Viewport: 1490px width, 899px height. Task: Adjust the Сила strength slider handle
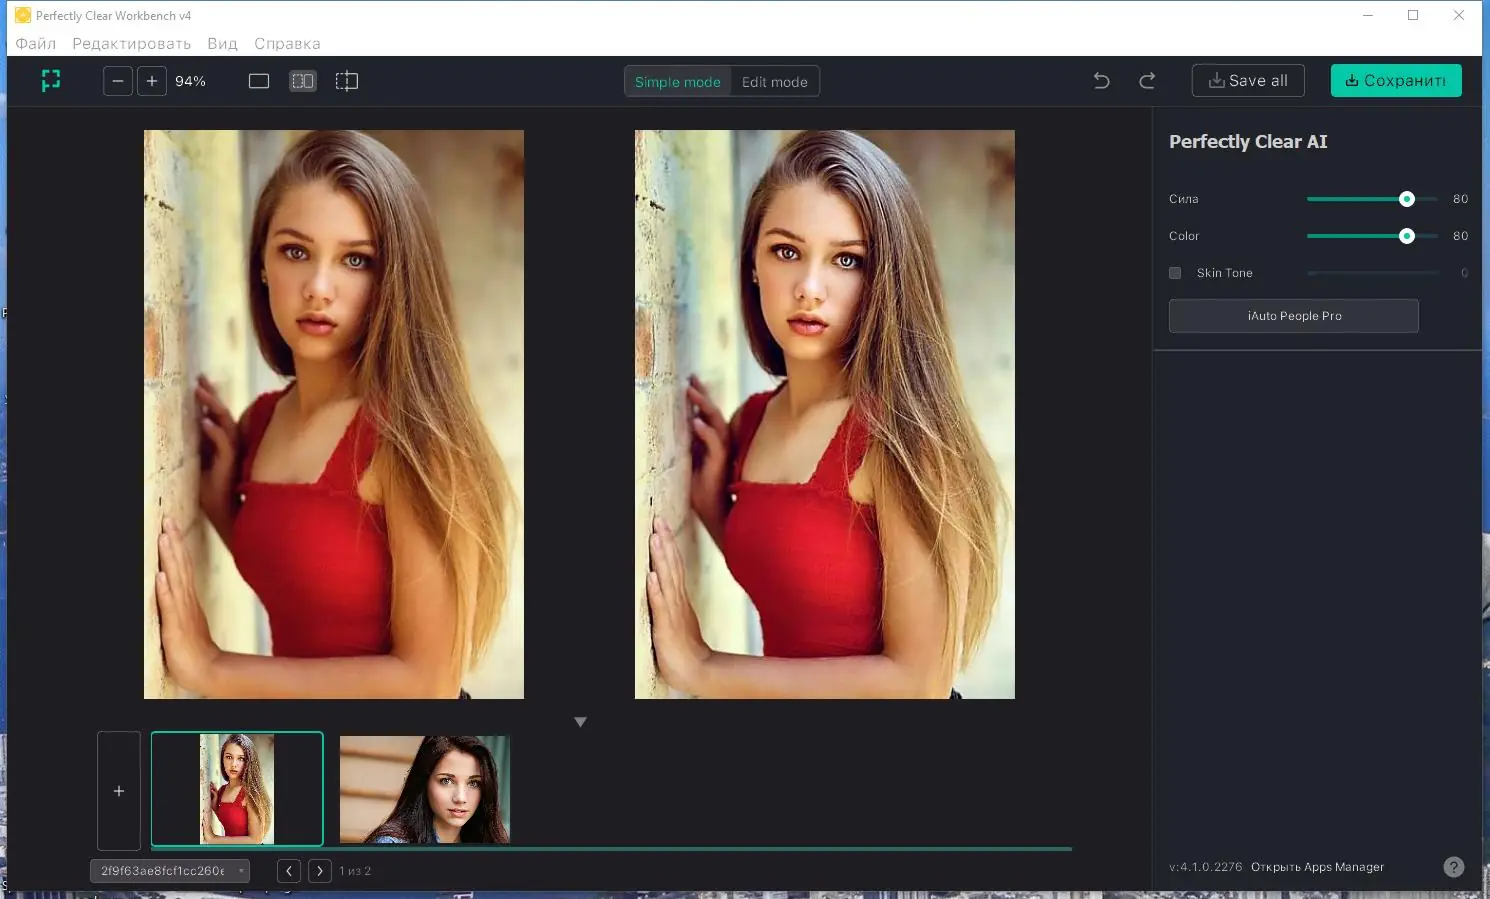point(1407,199)
